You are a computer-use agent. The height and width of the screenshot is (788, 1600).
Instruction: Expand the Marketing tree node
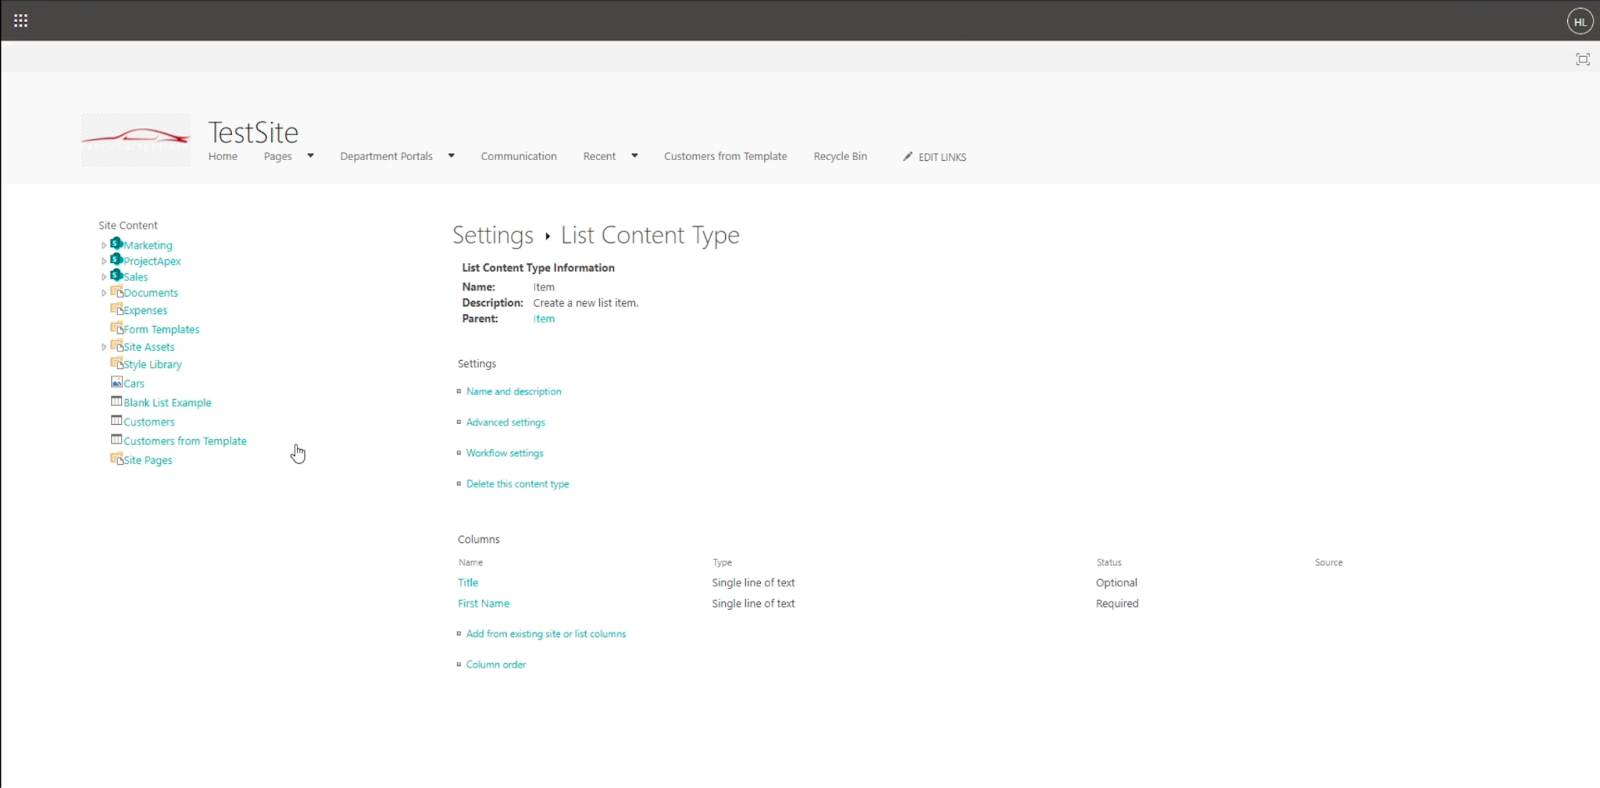pyautogui.click(x=103, y=245)
